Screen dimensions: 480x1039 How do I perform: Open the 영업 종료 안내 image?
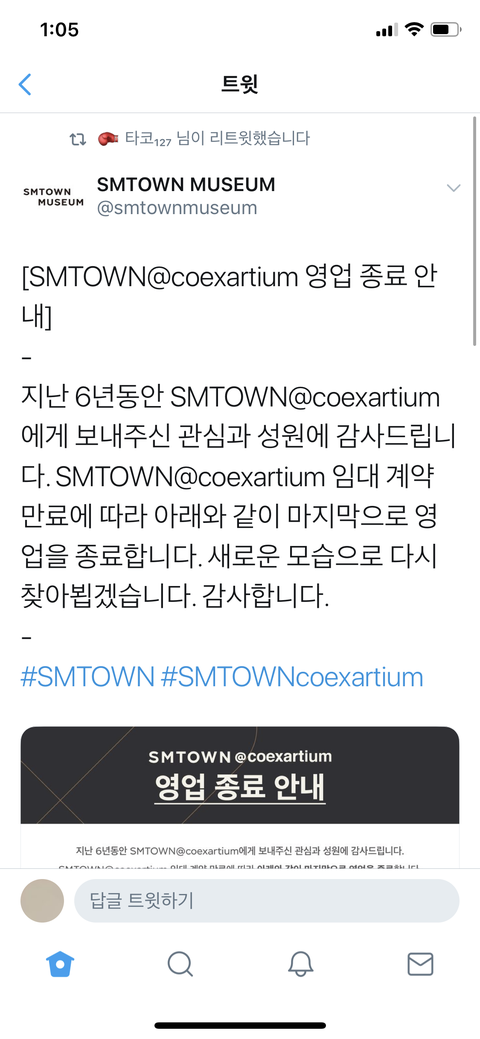pos(240,796)
